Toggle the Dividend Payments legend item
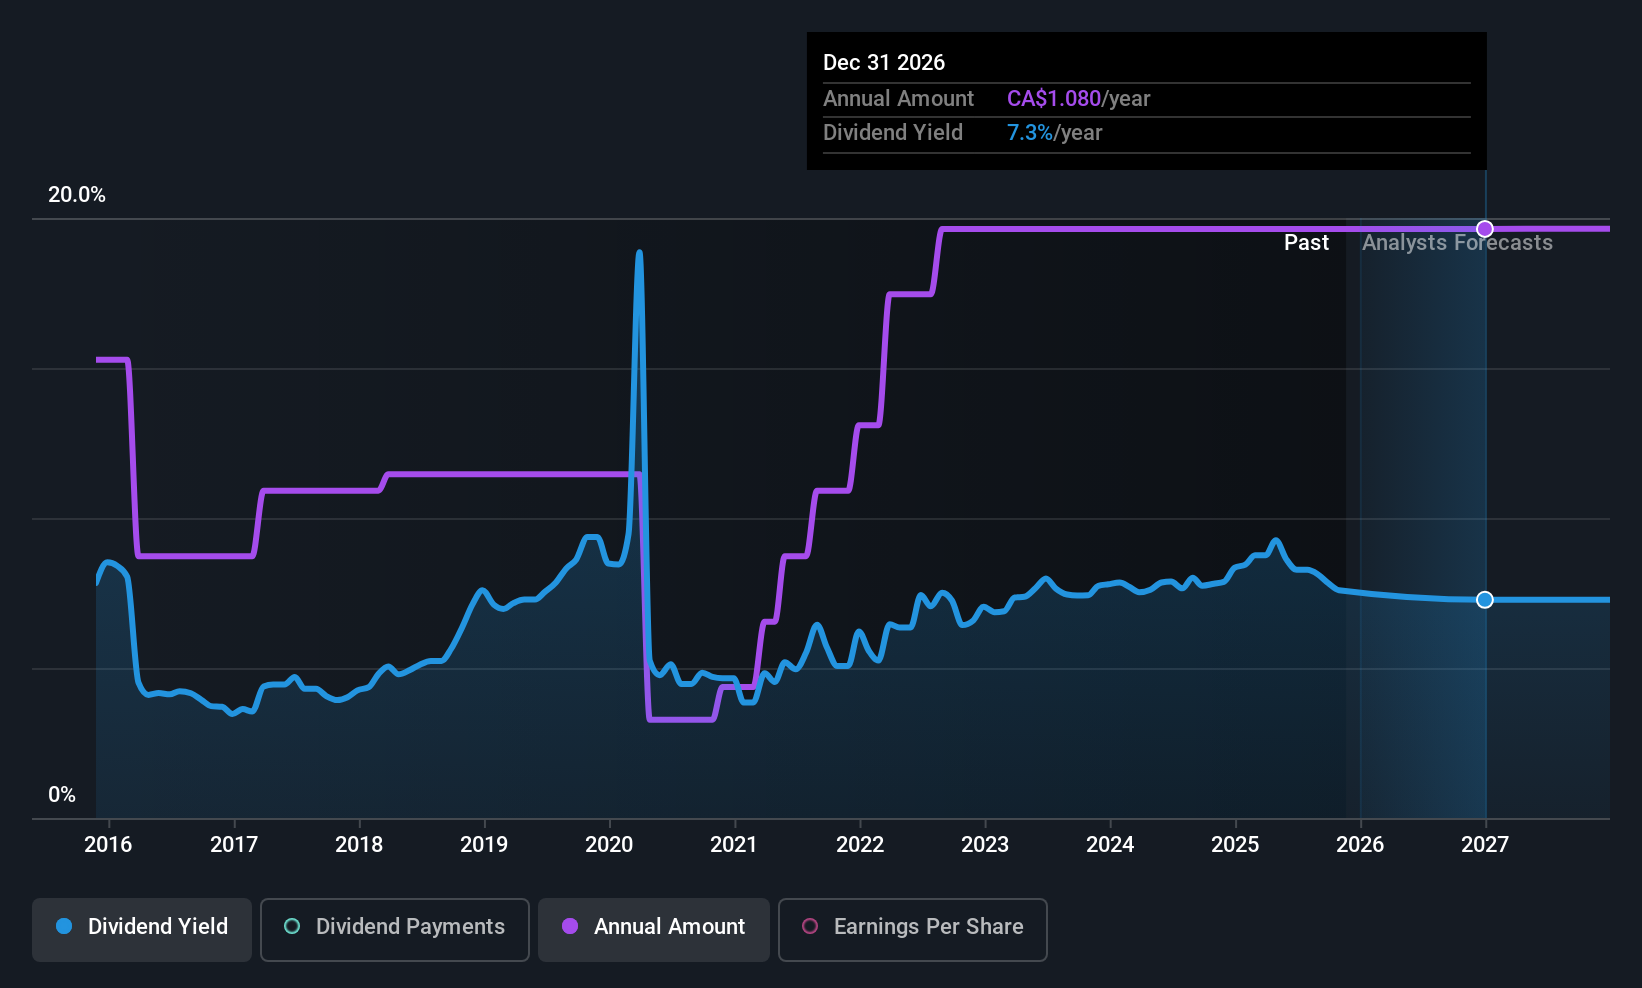The width and height of the screenshot is (1642, 988). point(394,929)
